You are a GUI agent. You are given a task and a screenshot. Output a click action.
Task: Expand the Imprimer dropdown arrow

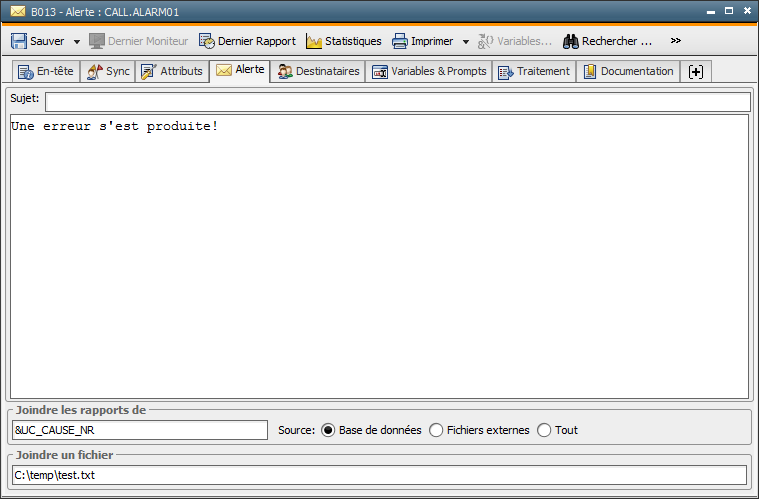[x=466, y=42]
